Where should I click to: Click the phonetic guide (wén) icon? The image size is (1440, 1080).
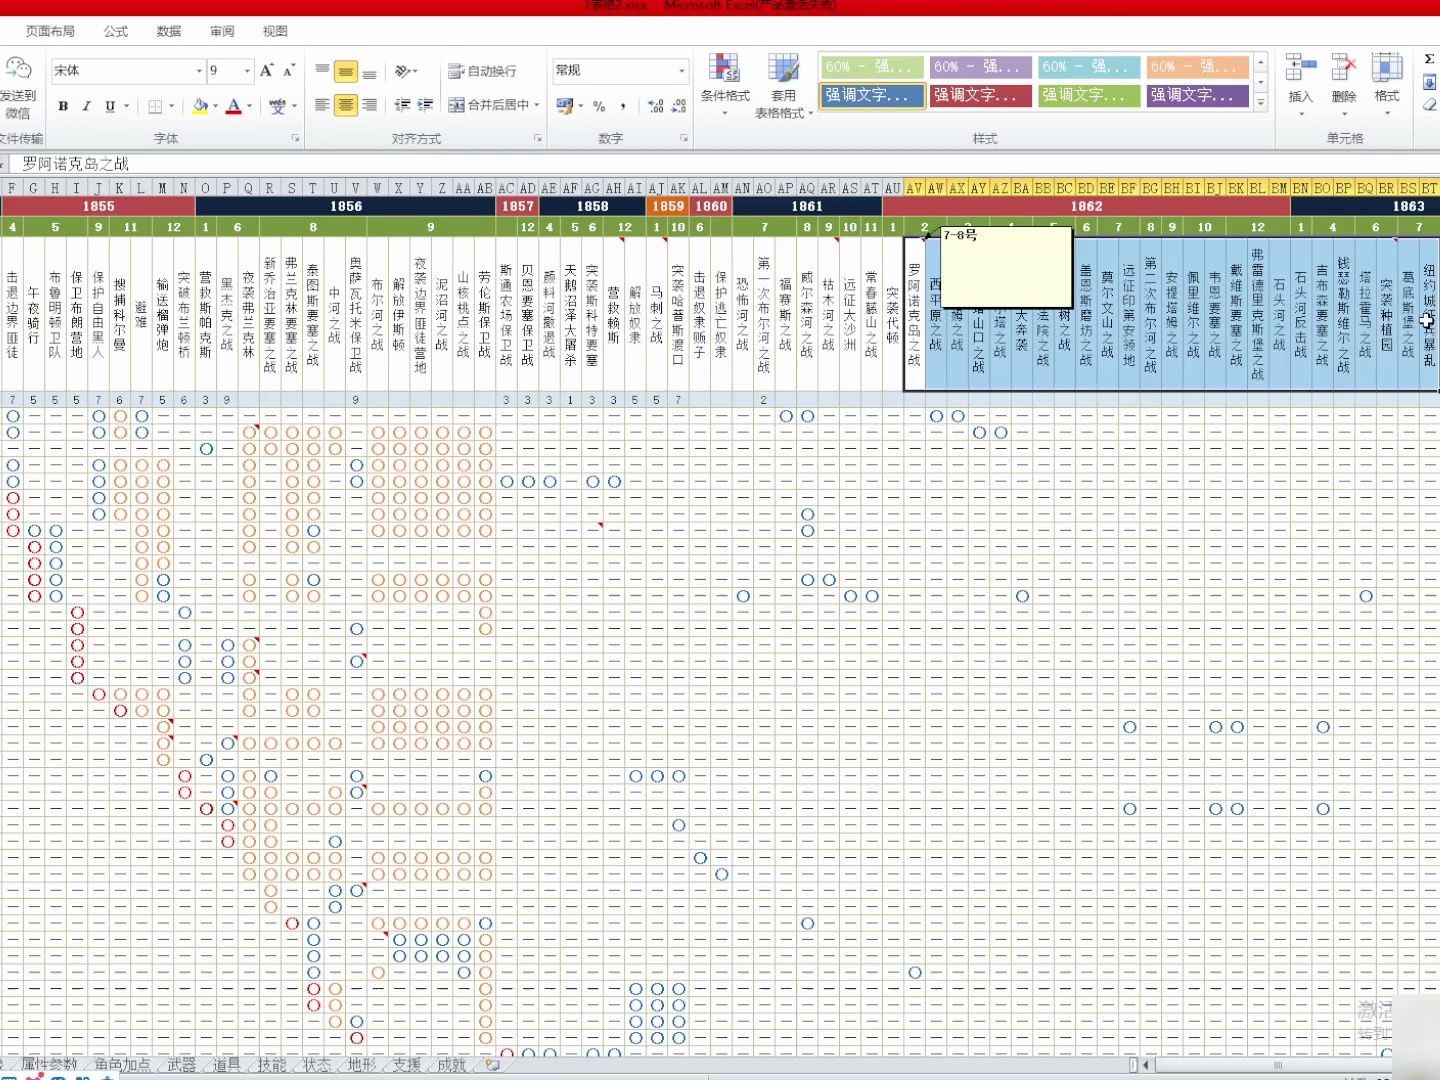coord(277,106)
